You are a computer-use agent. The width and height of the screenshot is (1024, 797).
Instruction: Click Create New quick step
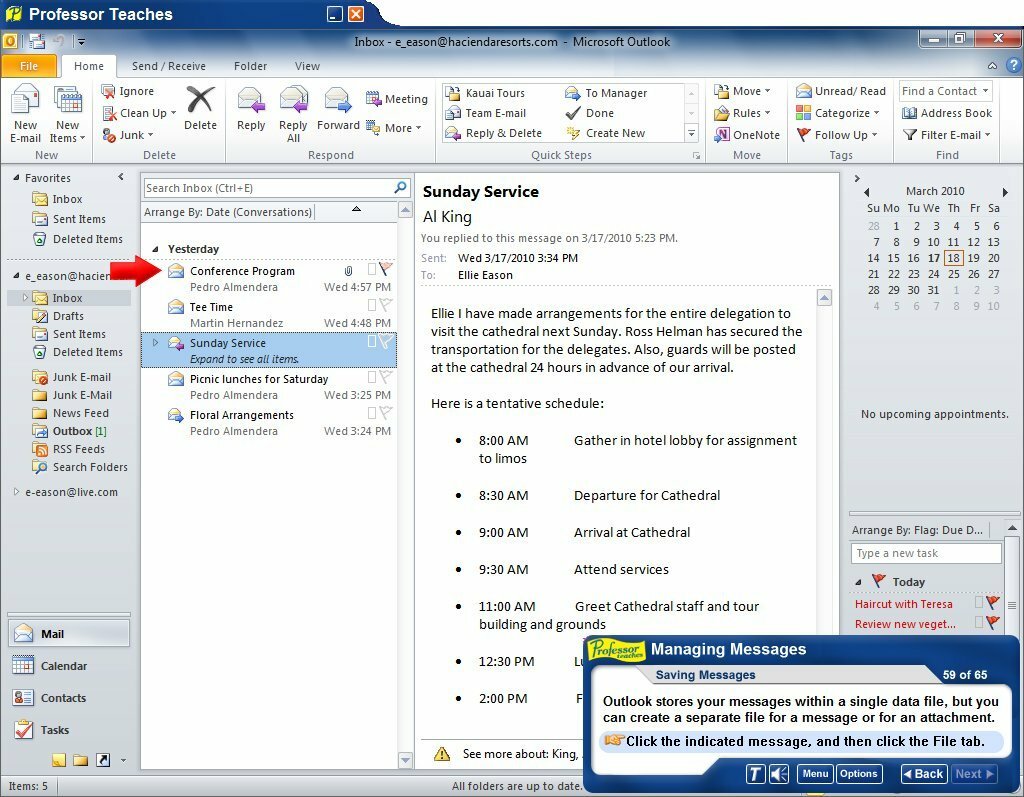pyautogui.click(x=605, y=133)
